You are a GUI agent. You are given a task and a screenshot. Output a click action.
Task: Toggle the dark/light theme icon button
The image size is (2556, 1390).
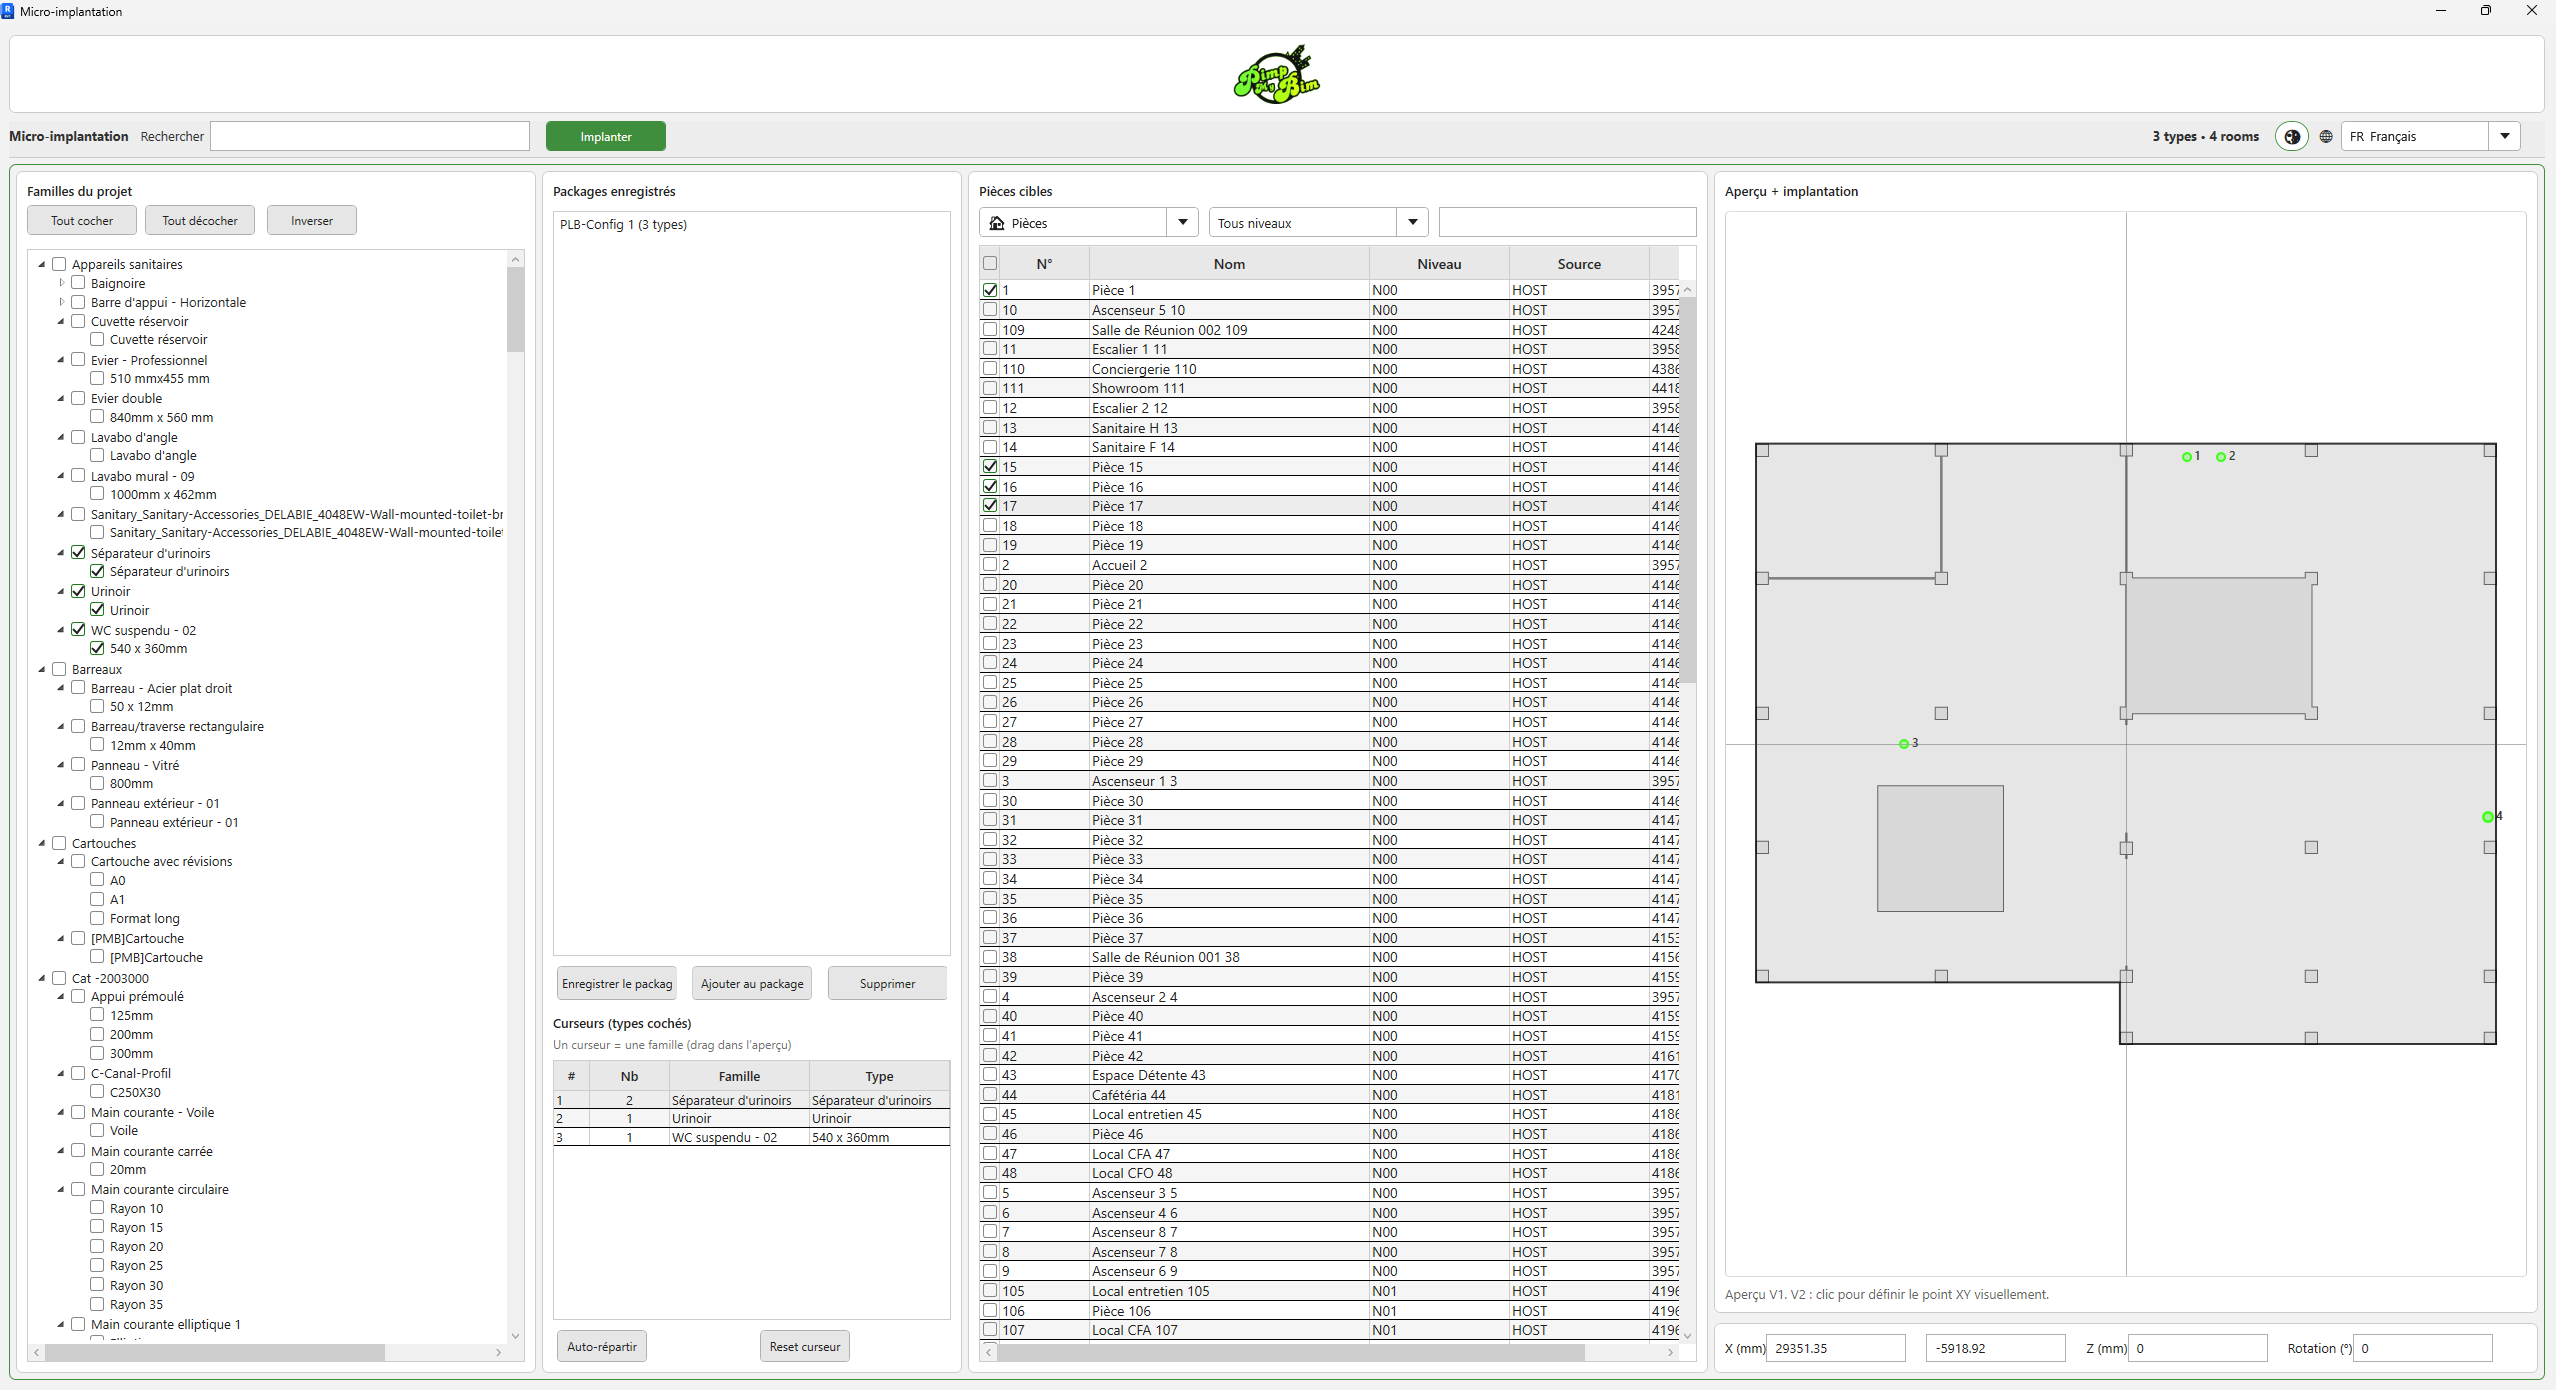2292,136
